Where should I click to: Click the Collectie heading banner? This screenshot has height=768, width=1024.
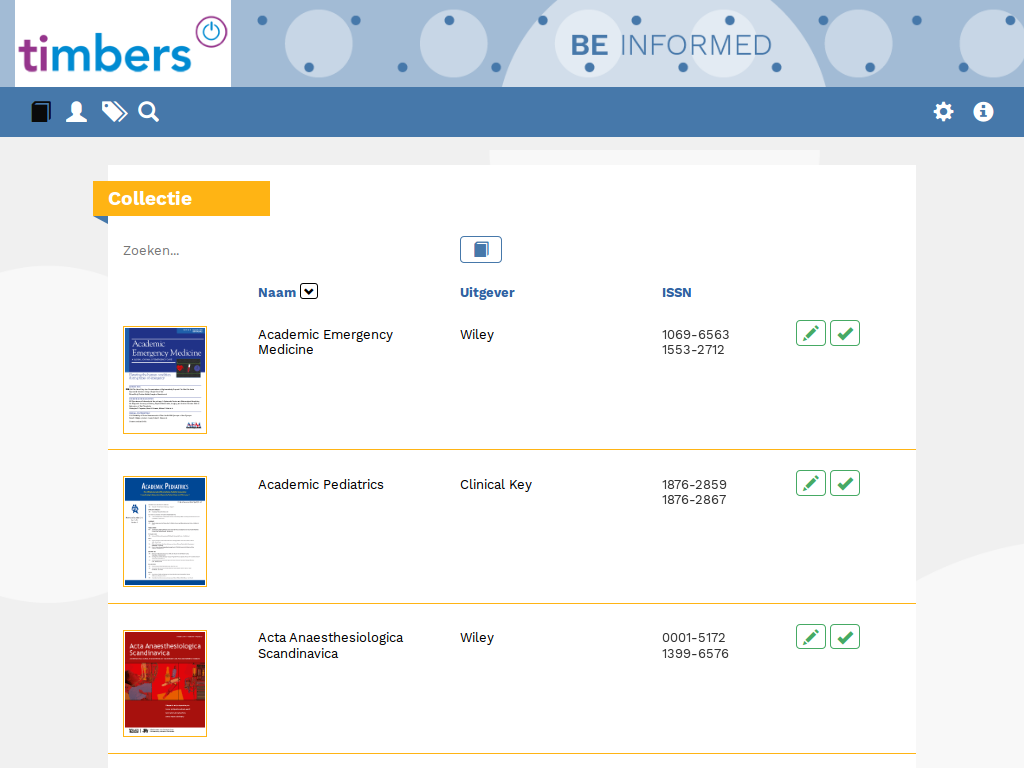[x=182, y=199]
